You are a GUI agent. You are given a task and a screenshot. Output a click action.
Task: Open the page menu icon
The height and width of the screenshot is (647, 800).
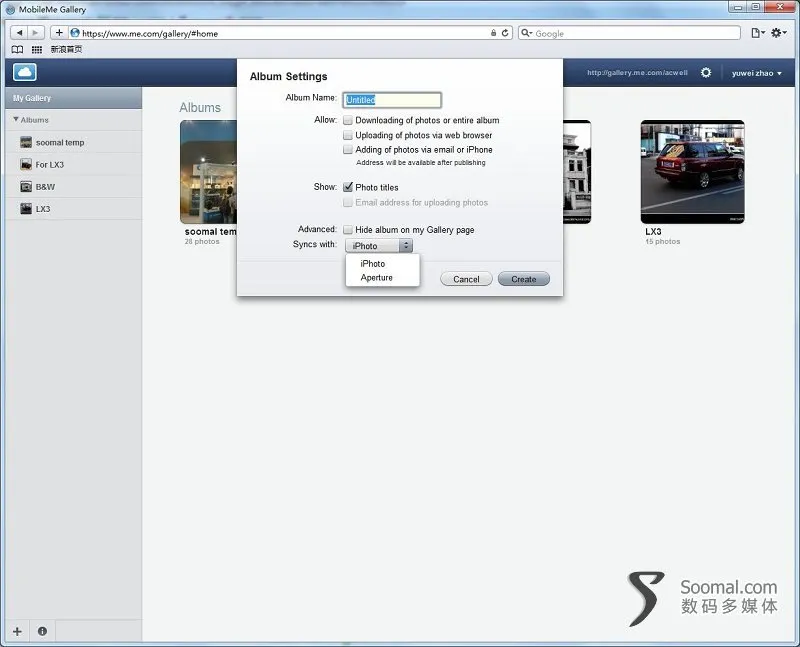(x=758, y=33)
